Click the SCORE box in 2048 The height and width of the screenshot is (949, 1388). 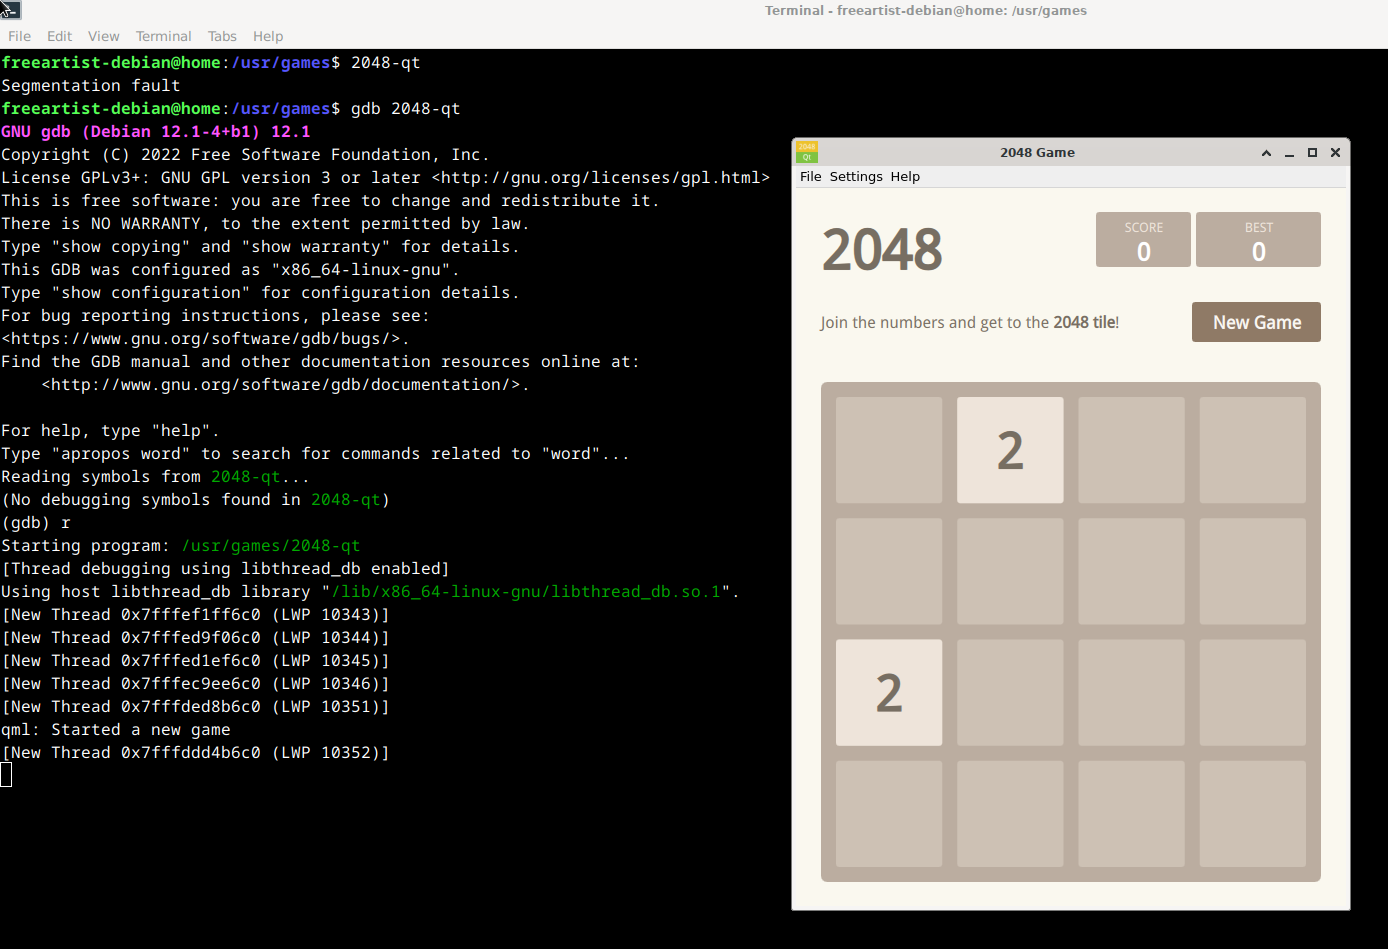point(1143,239)
